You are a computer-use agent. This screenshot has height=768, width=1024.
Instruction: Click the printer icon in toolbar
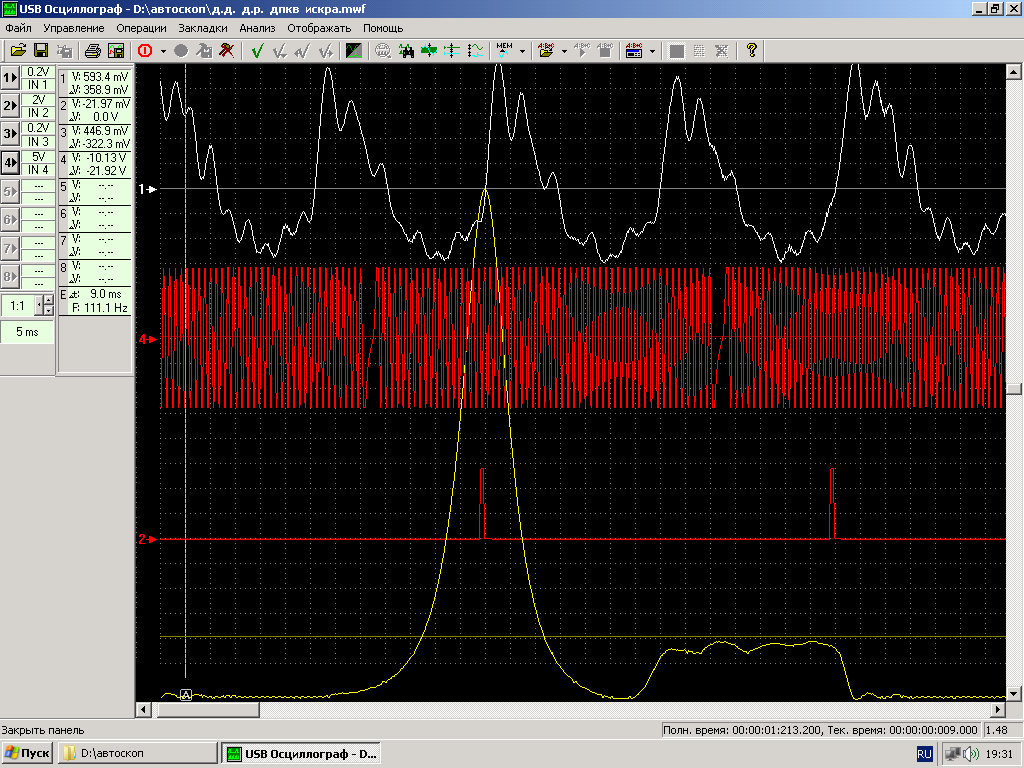click(93, 50)
